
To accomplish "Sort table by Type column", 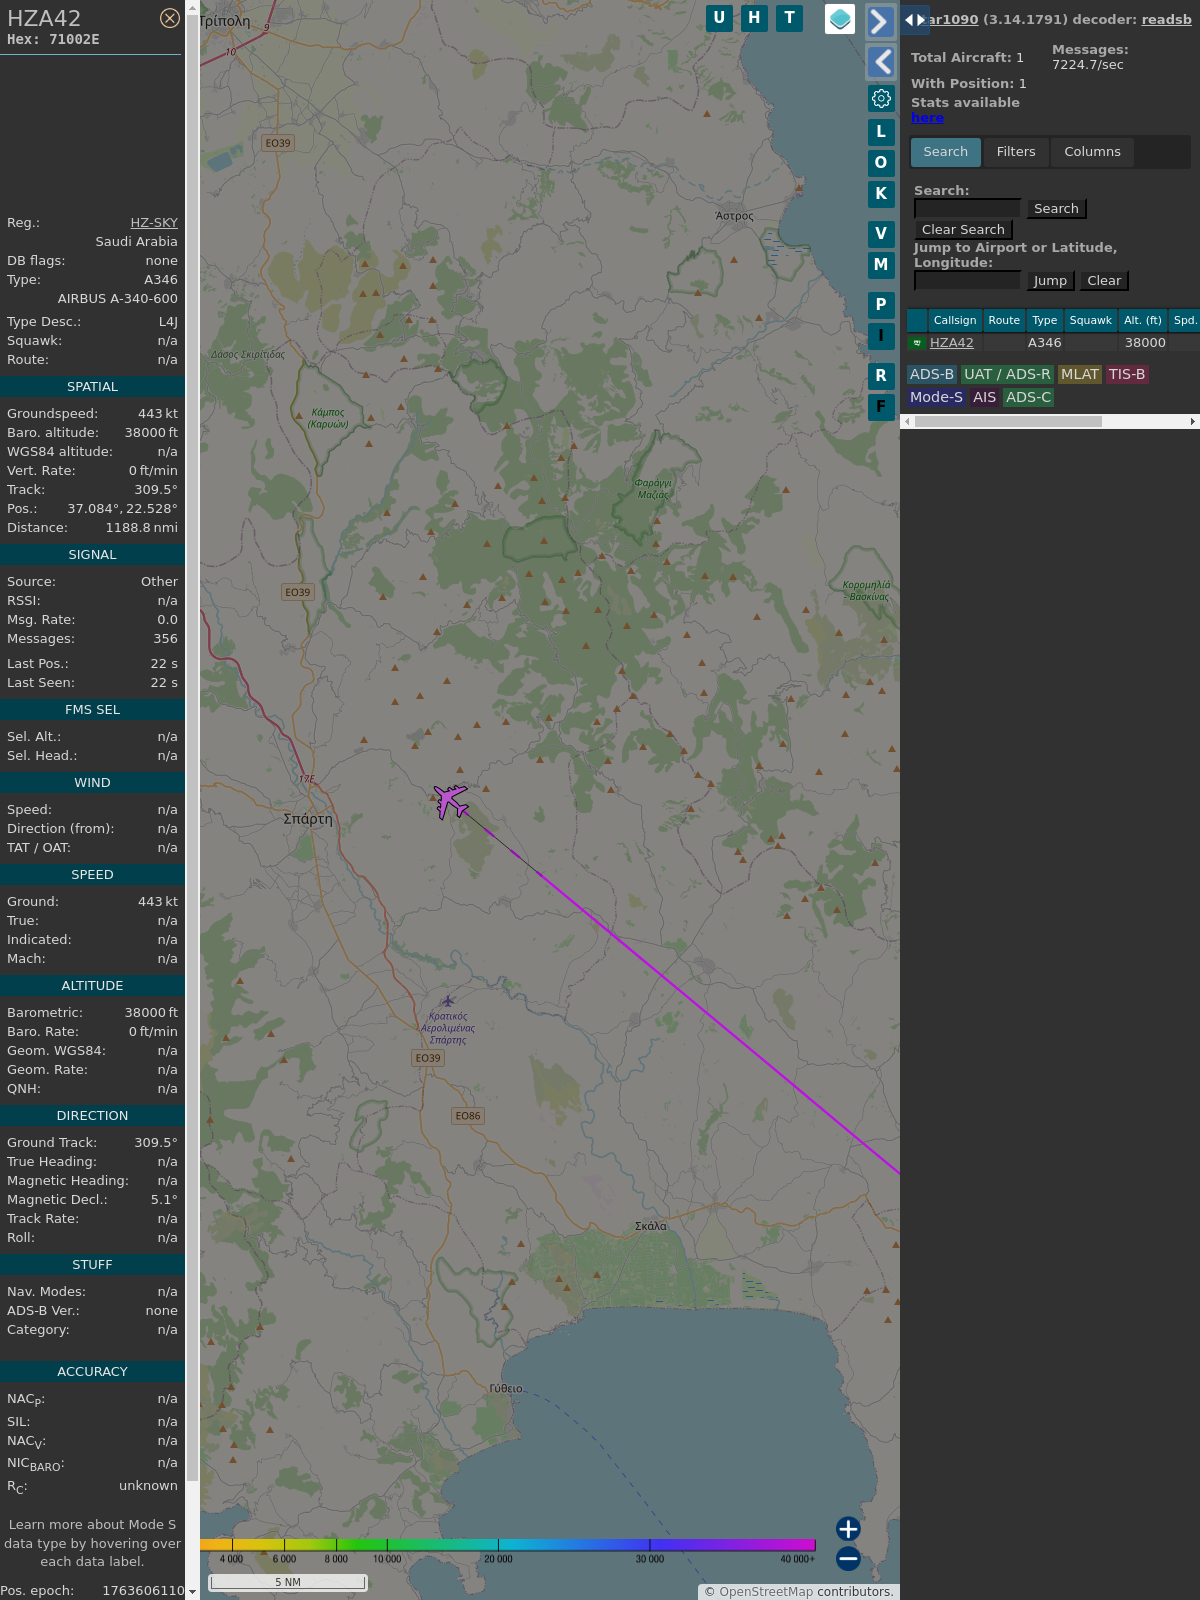I will pyautogui.click(x=1045, y=320).
